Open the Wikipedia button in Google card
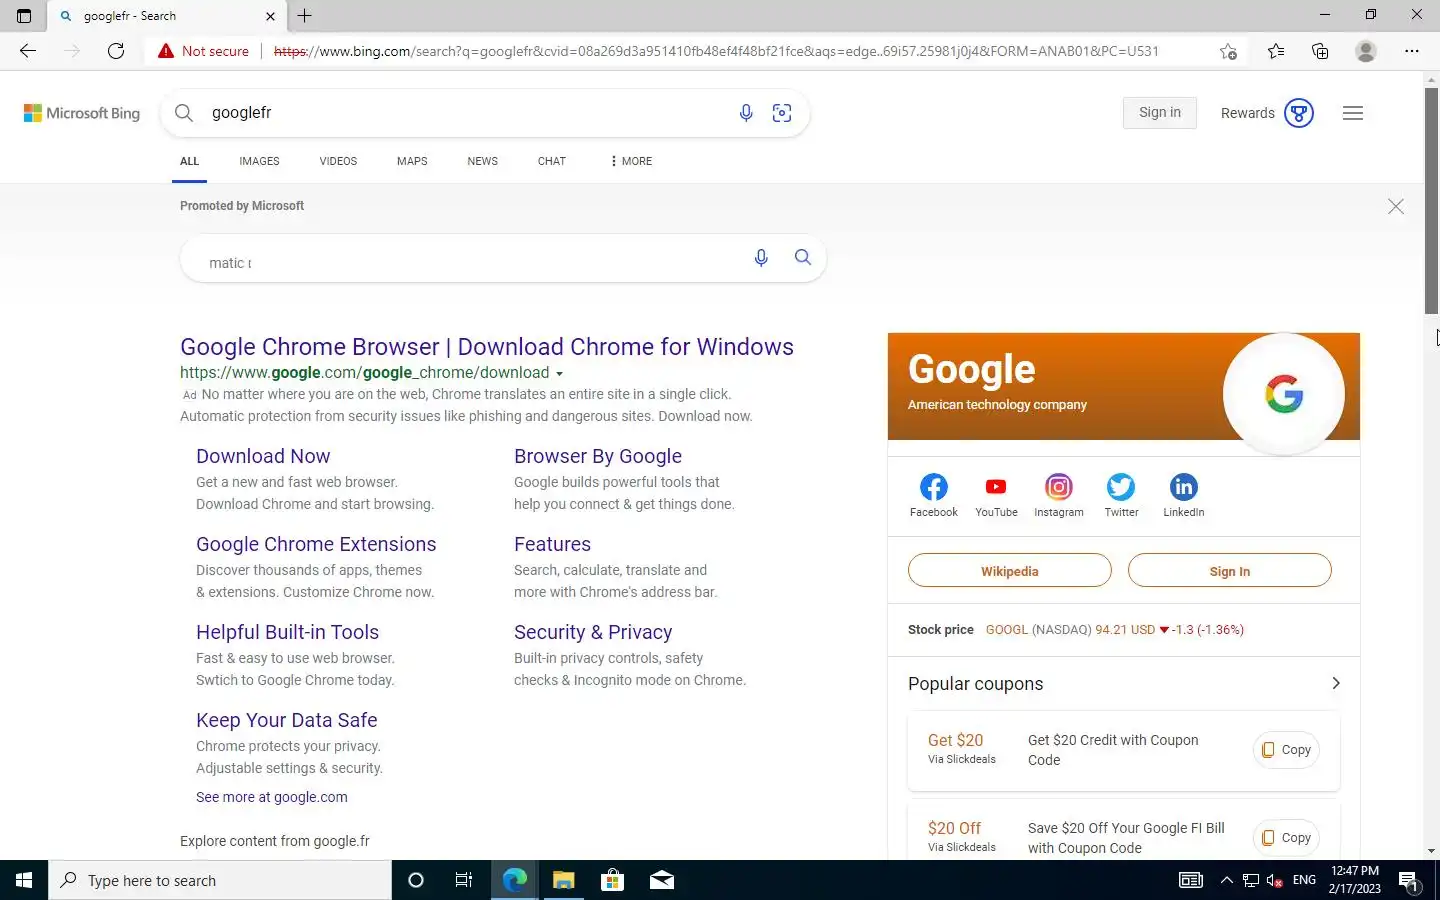Viewport: 1440px width, 900px height. [1010, 571]
